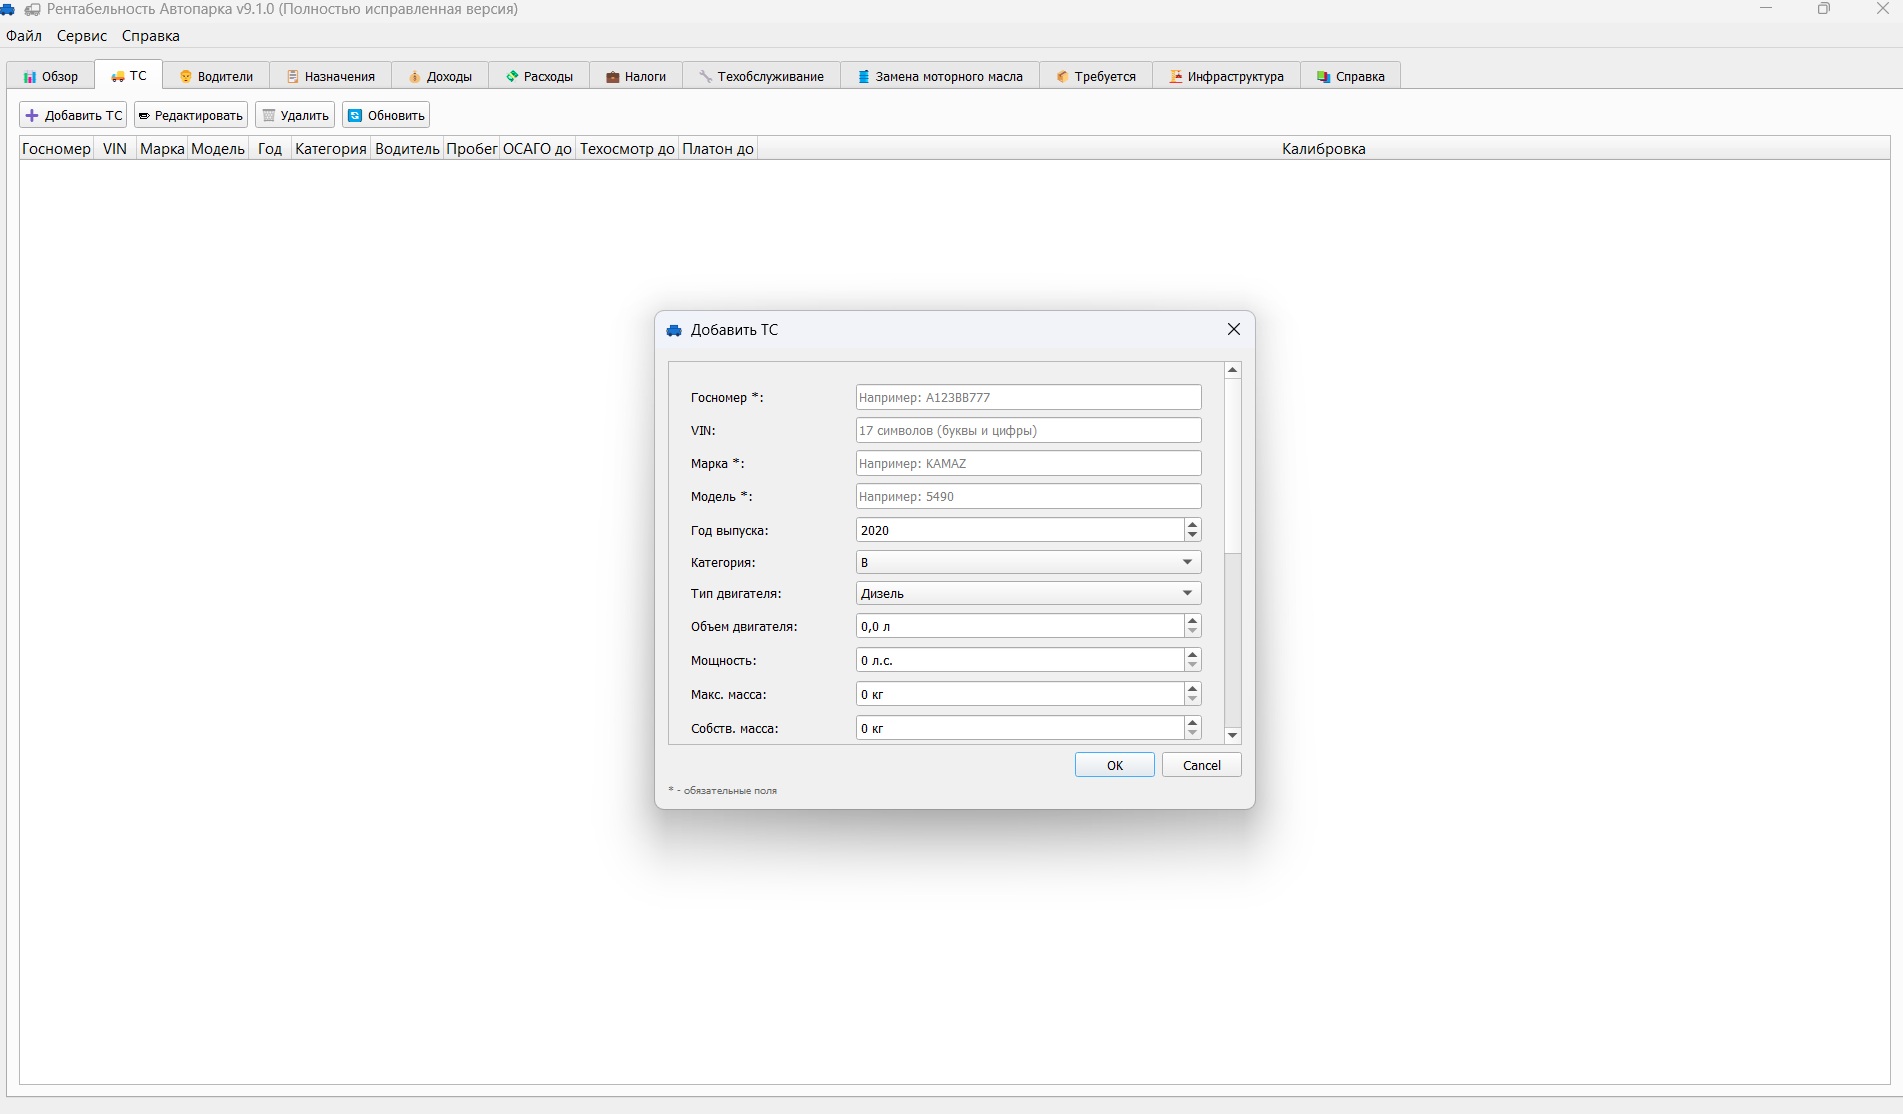Focus the Модель input field
Image resolution: width=1903 pixels, height=1114 pixels.
1028,496
